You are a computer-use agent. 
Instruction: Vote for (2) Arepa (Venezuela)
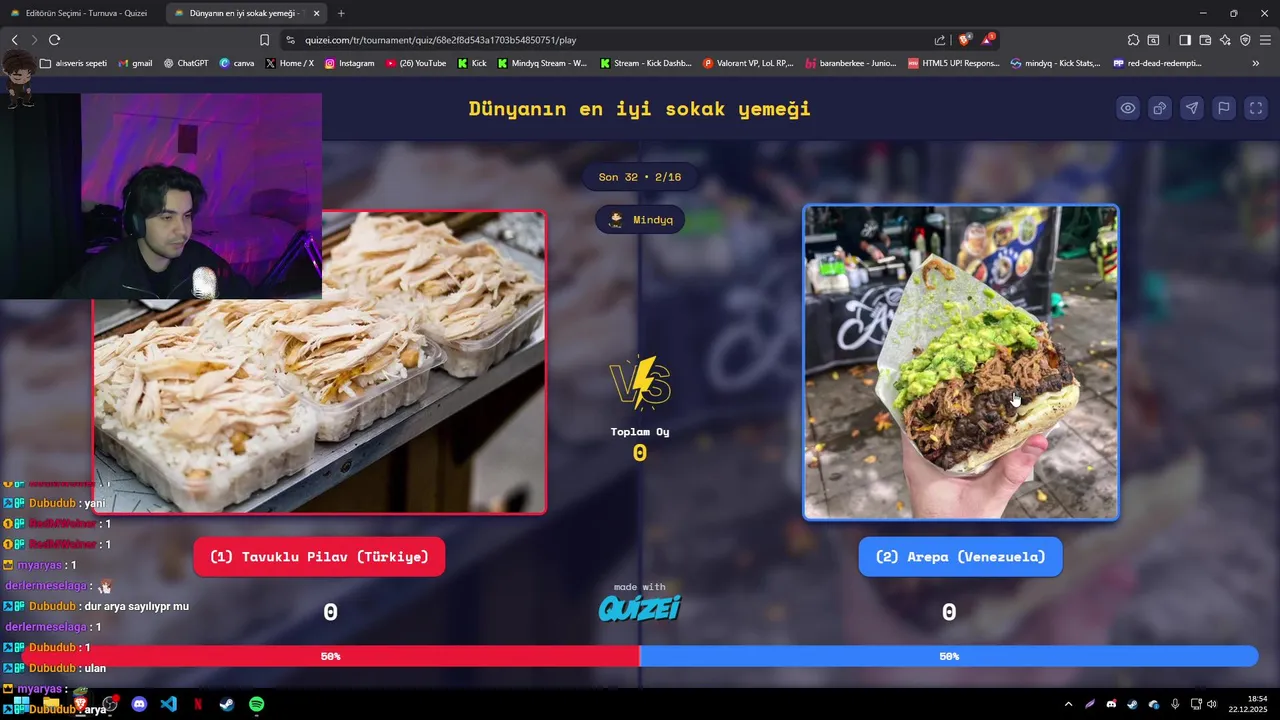point(960,557)
